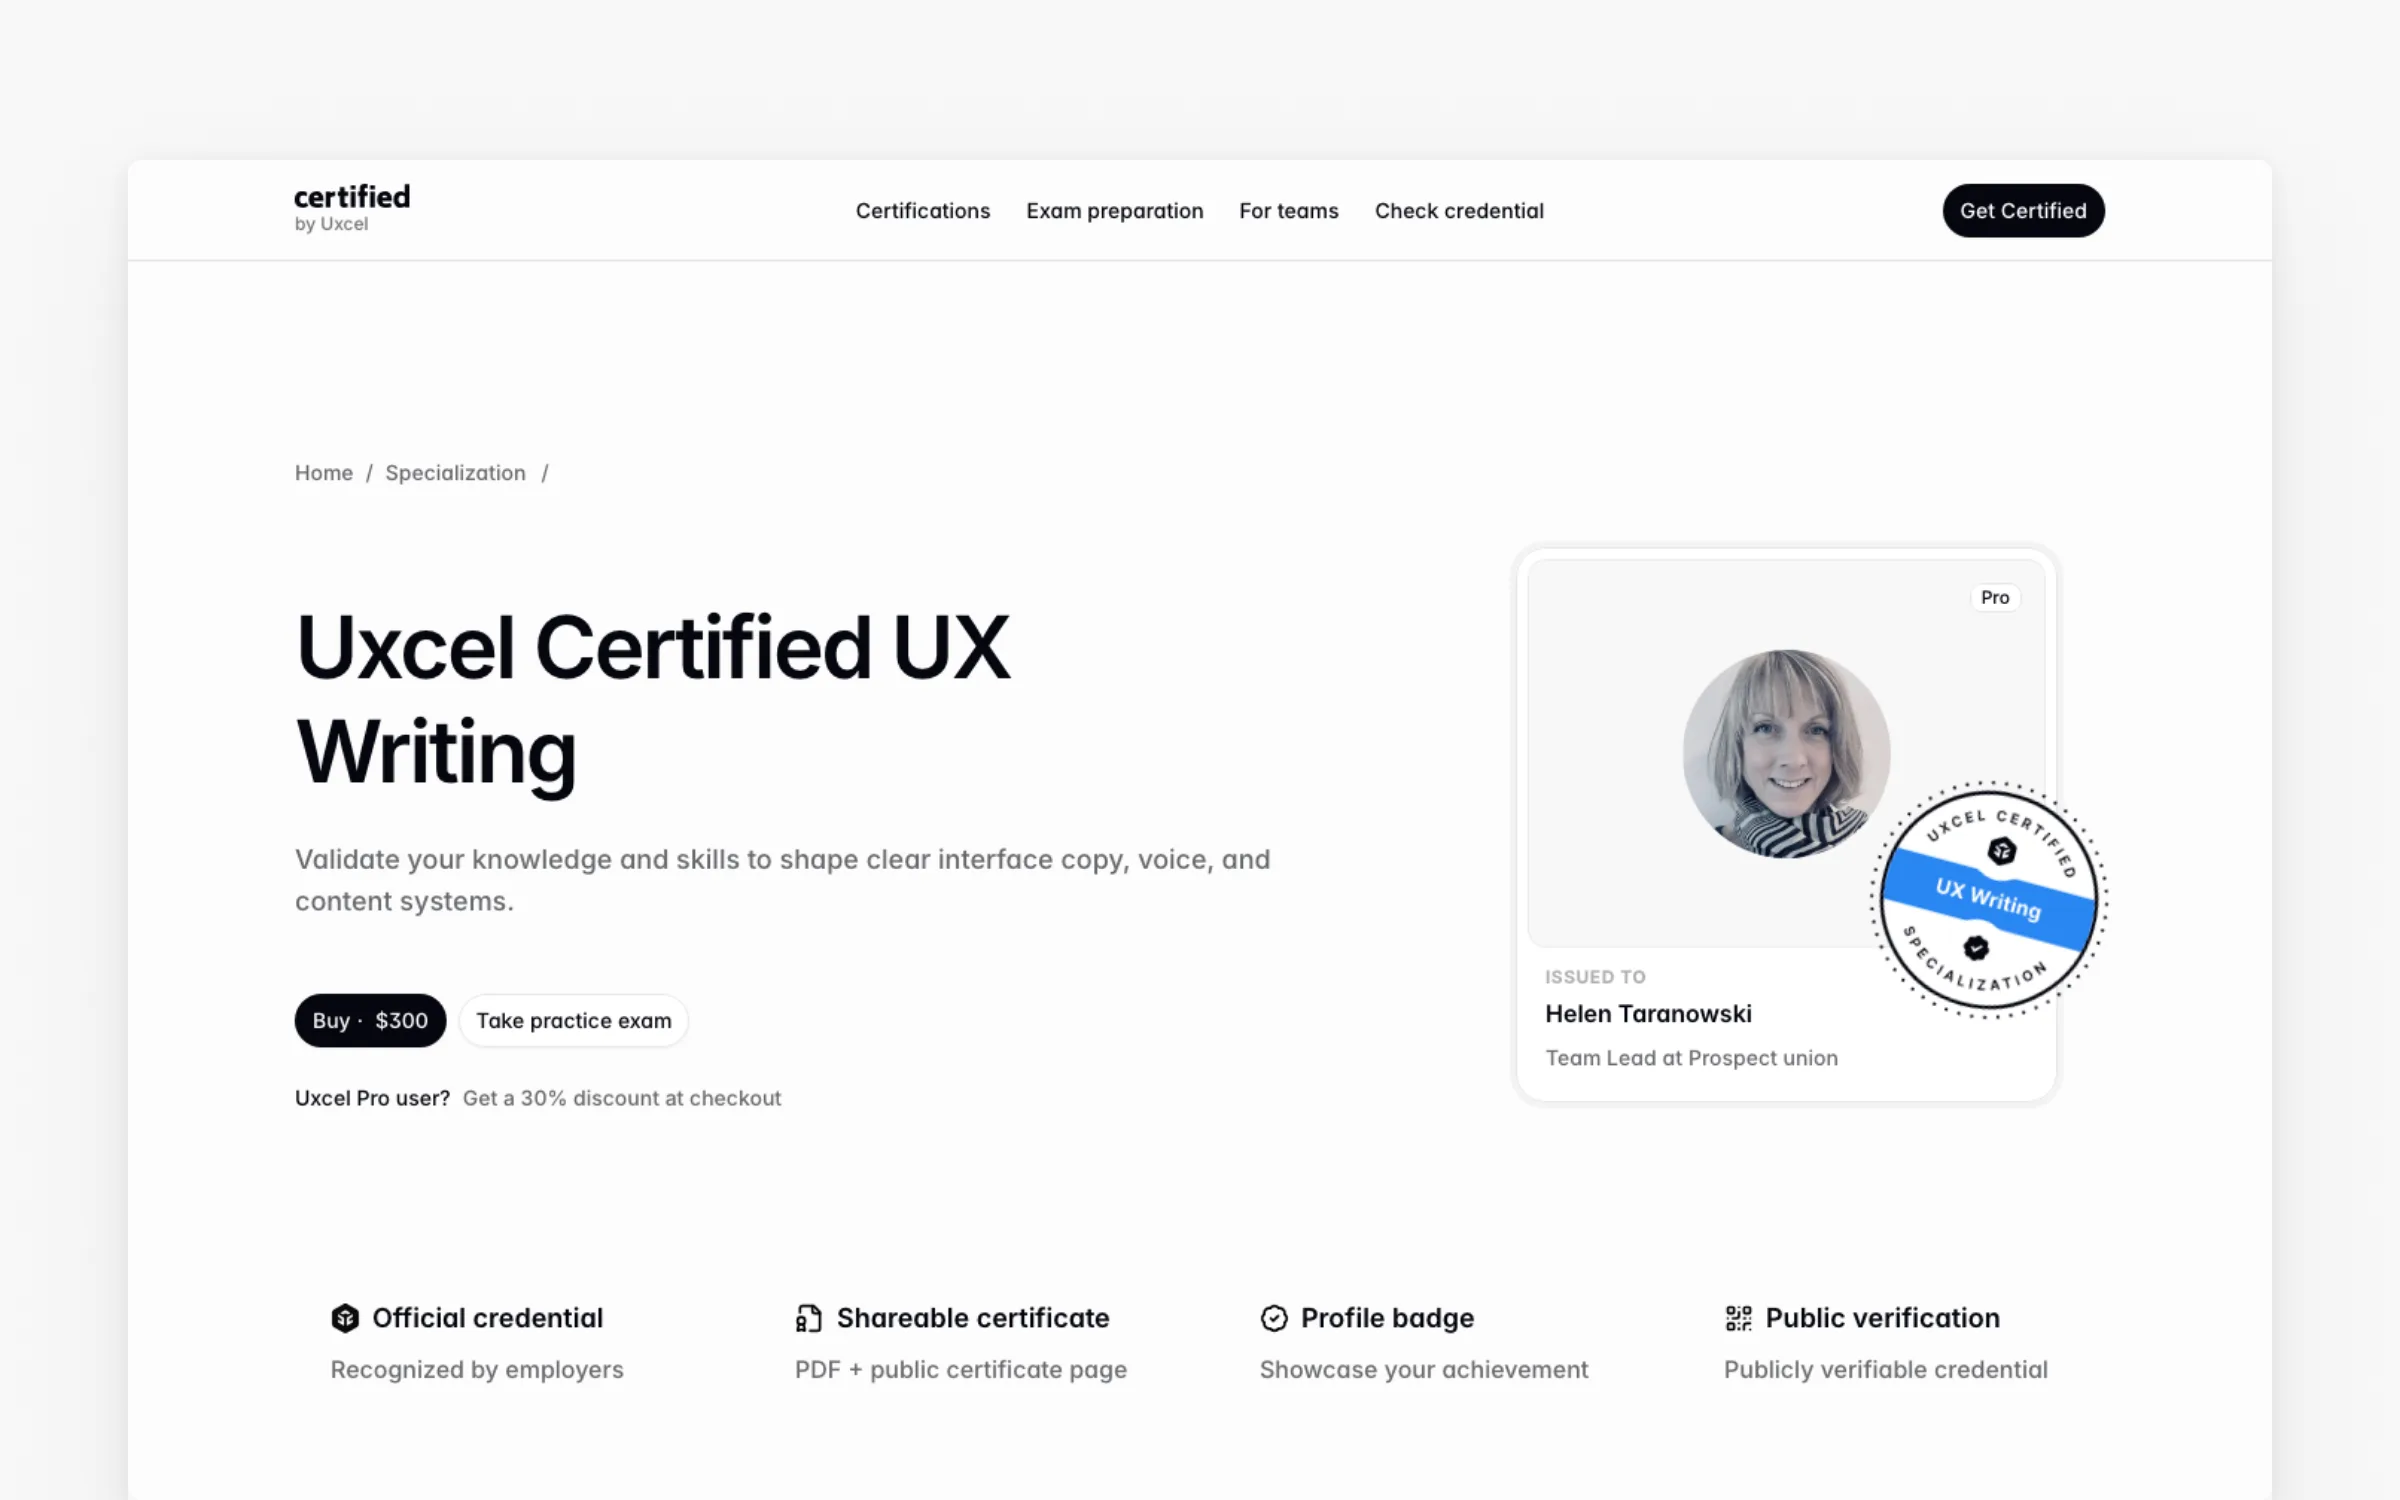Image resolution: width=2400 pixels, height=1500 pixels.
Task: Click the 'Validate your knowledge and skills' description
Action: point(782,880)
